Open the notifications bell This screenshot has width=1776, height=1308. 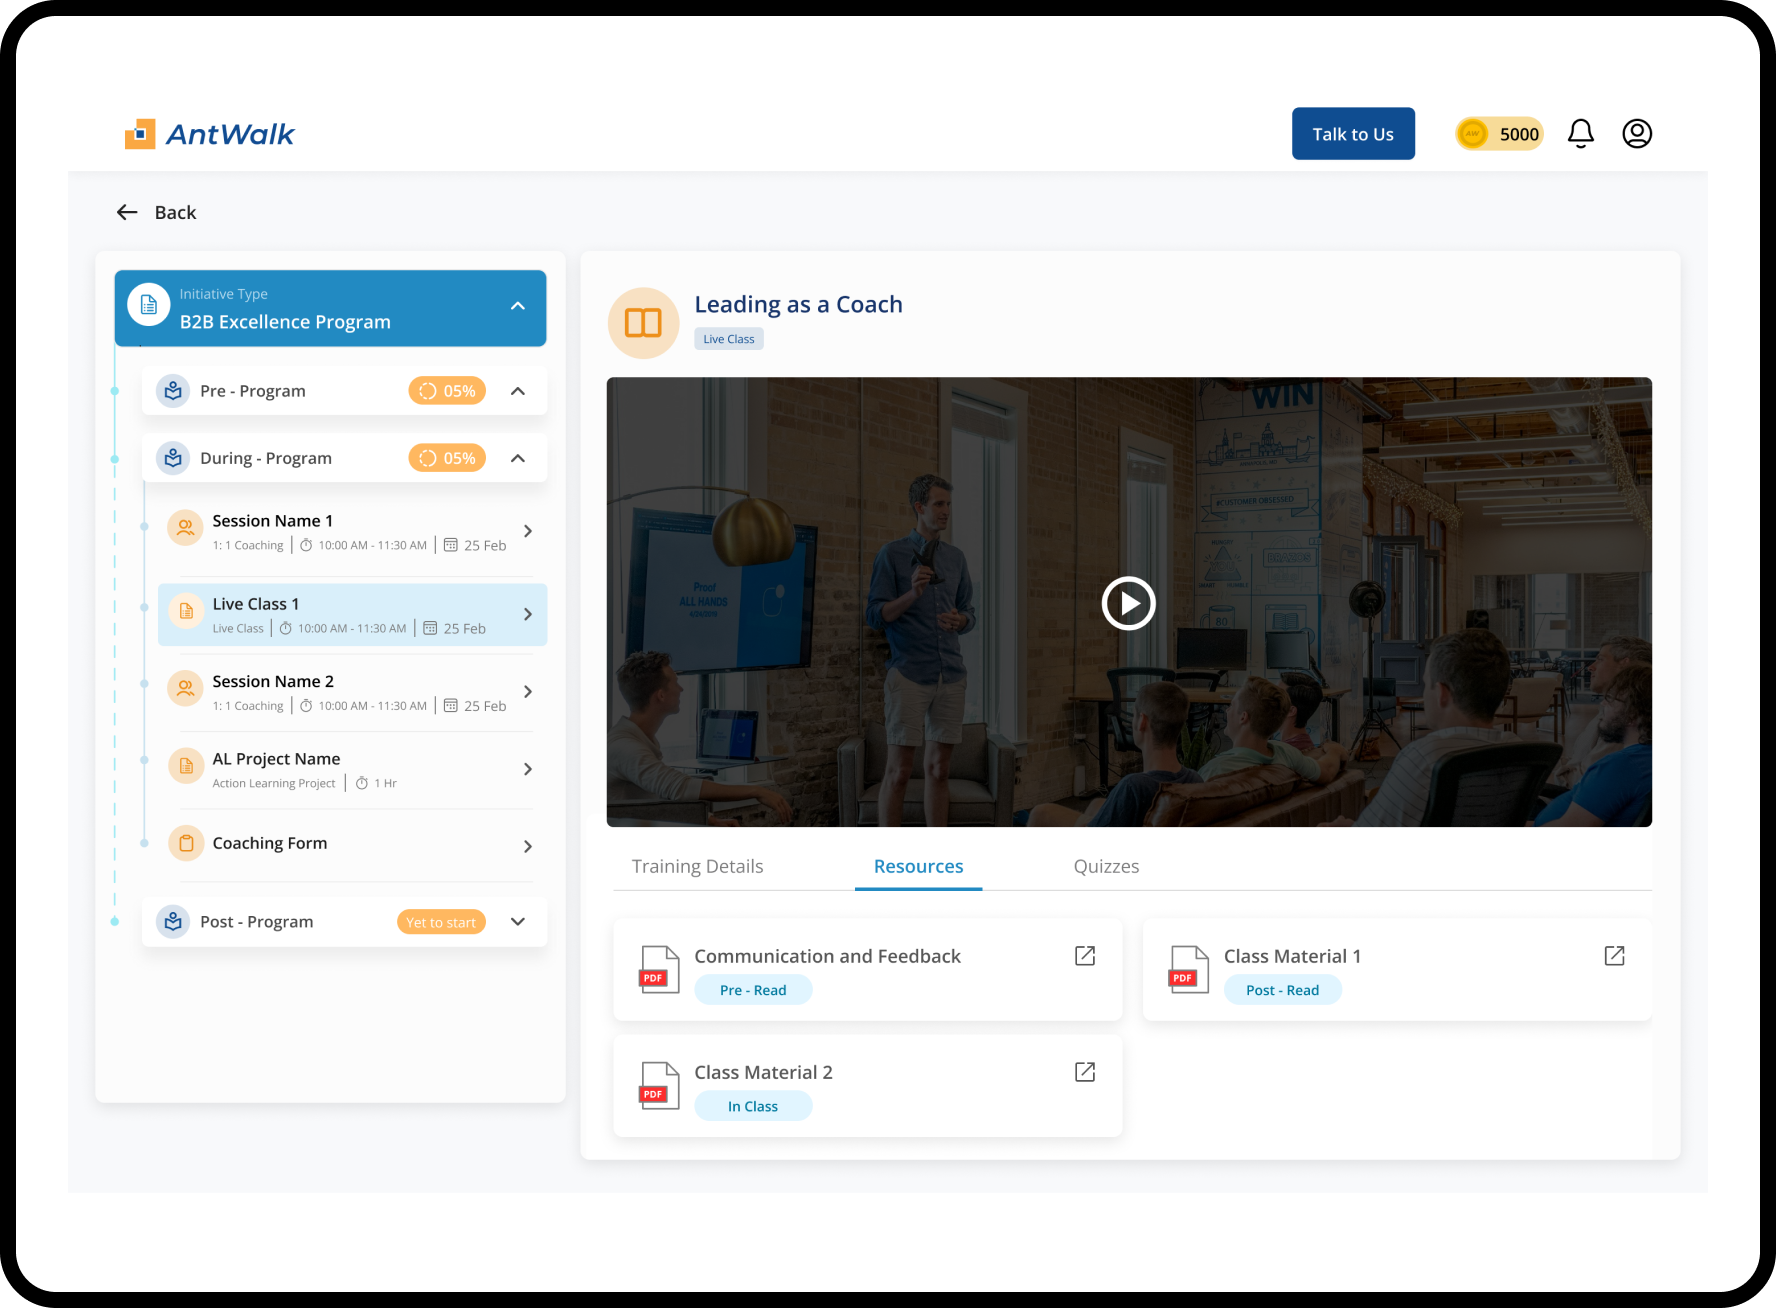(x=1580, y=133)
